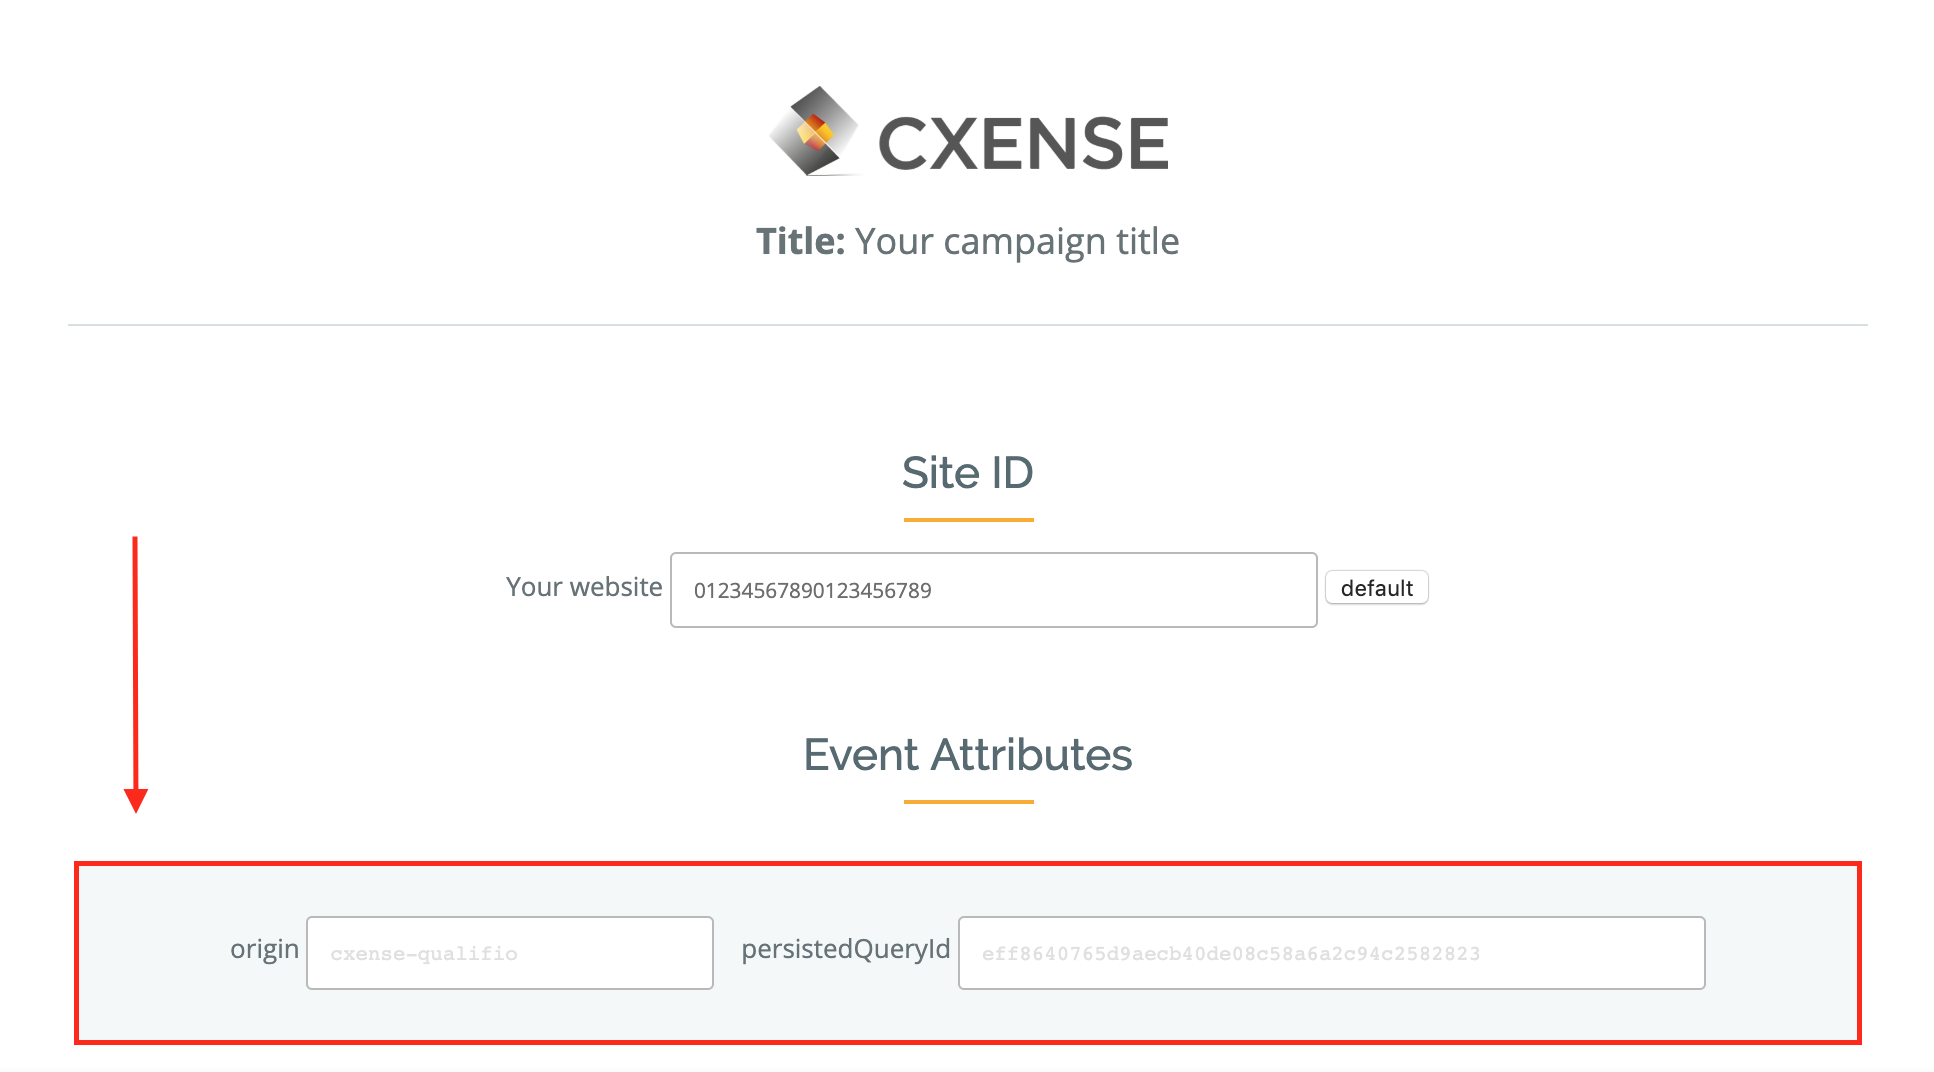
Task: Click the site ID value 01234567890123456789
Action: click(812, 591)
